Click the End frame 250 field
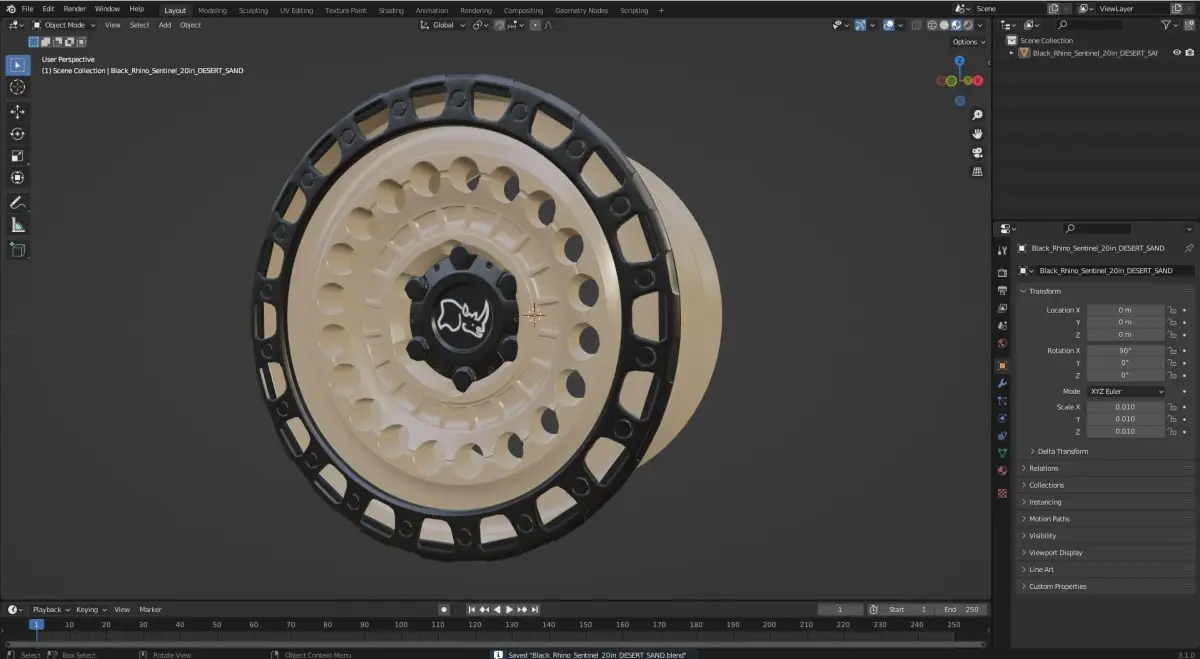The image size is (1200, 659). (962, 609)
